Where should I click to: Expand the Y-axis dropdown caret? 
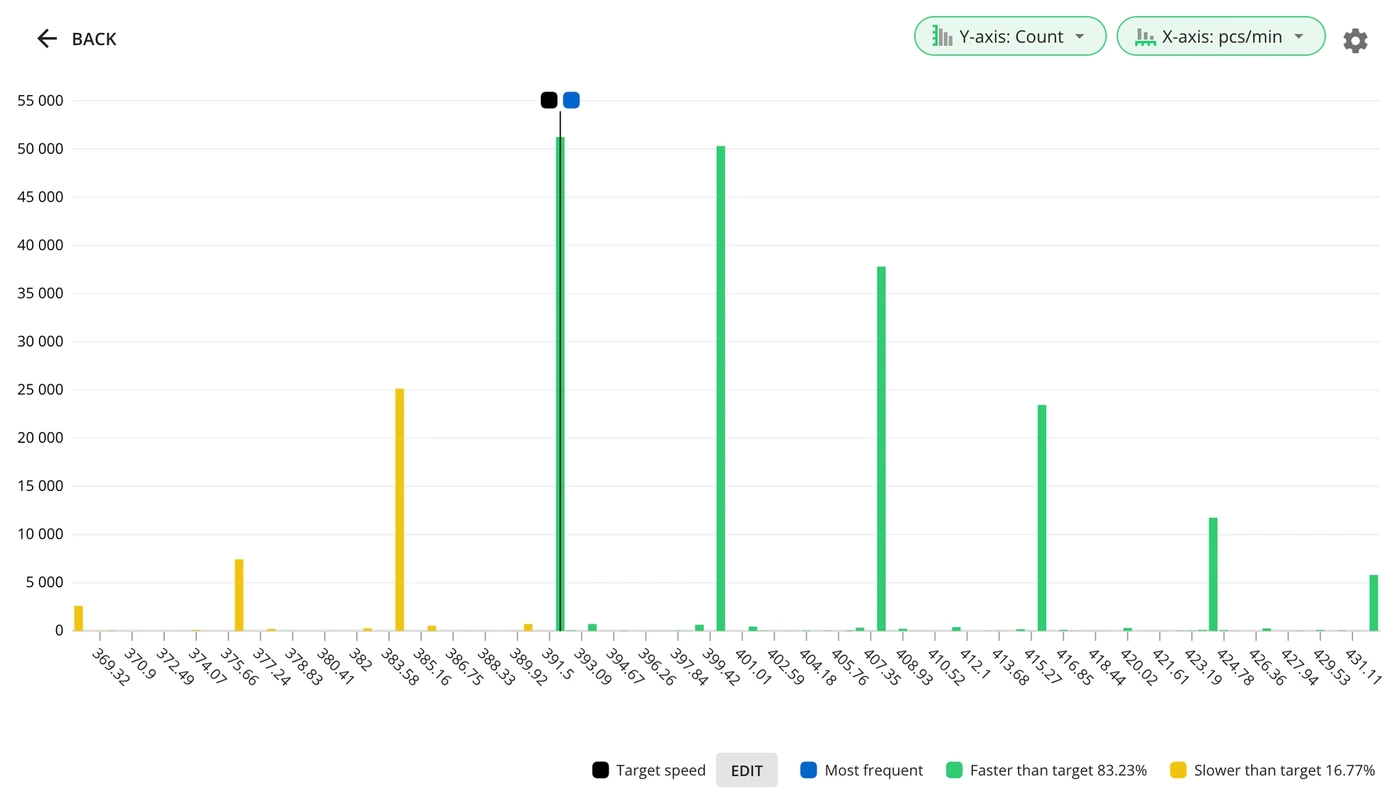(x=1080, y=37)
